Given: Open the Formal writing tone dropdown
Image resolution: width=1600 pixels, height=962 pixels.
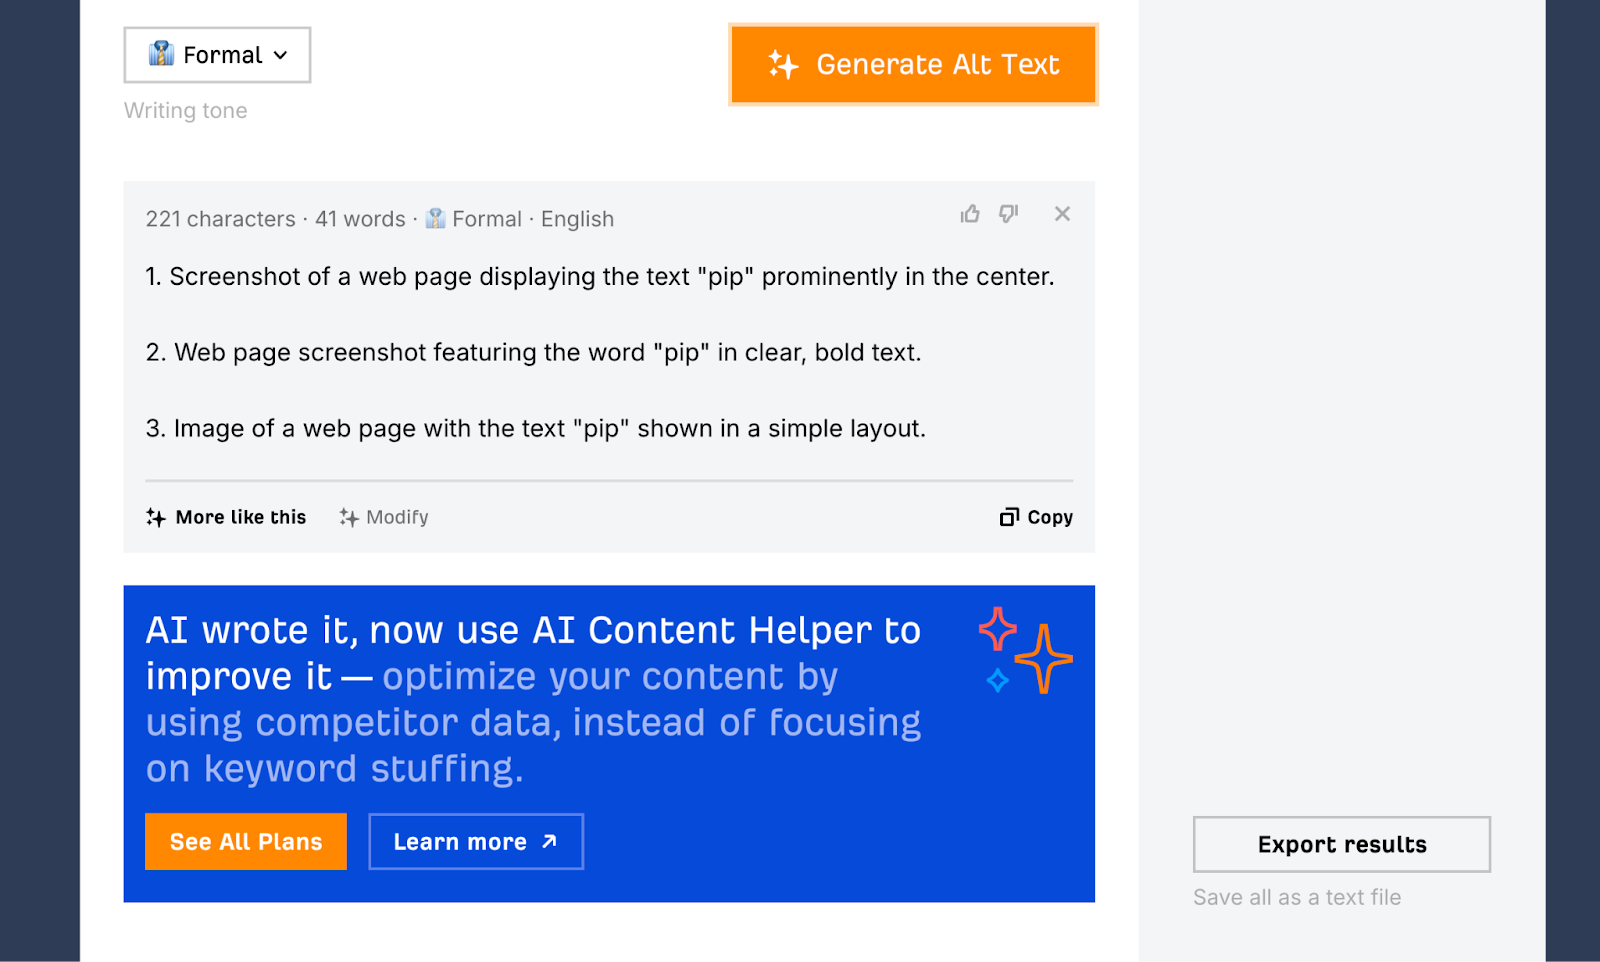Looking at the screenshot, I should tap(217, 55).
